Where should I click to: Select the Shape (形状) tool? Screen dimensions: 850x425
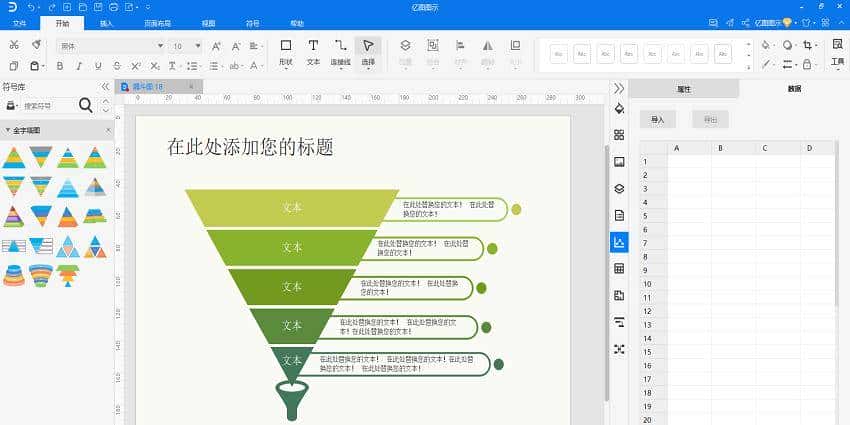click(x=286, y=53)
